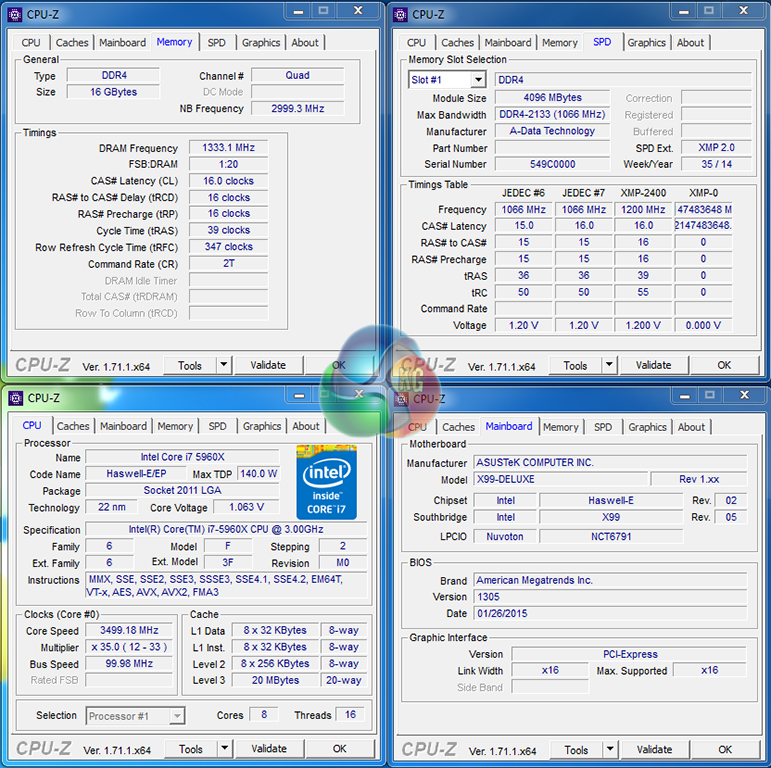
Task: Click Serial Number field 549C0000
Action: (x=552, y=164)
